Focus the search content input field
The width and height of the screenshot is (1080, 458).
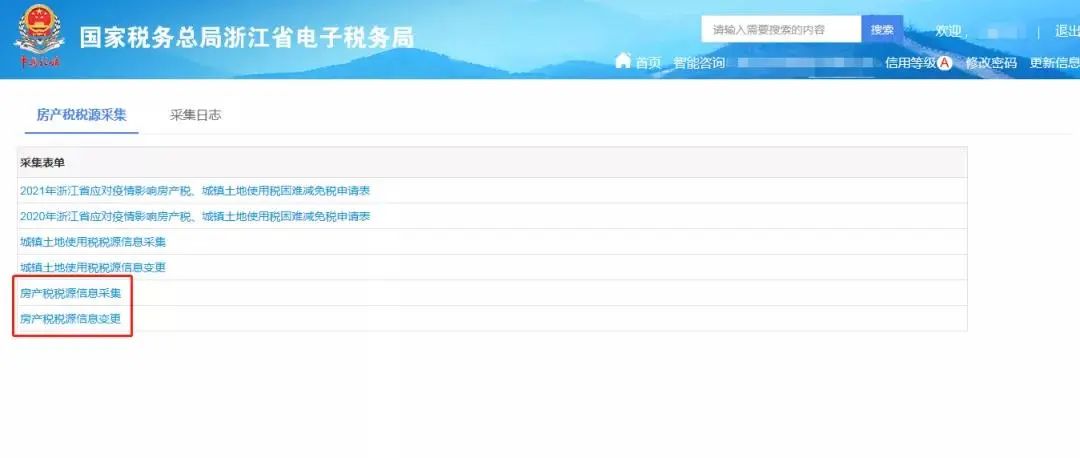(x=781, y=30)
